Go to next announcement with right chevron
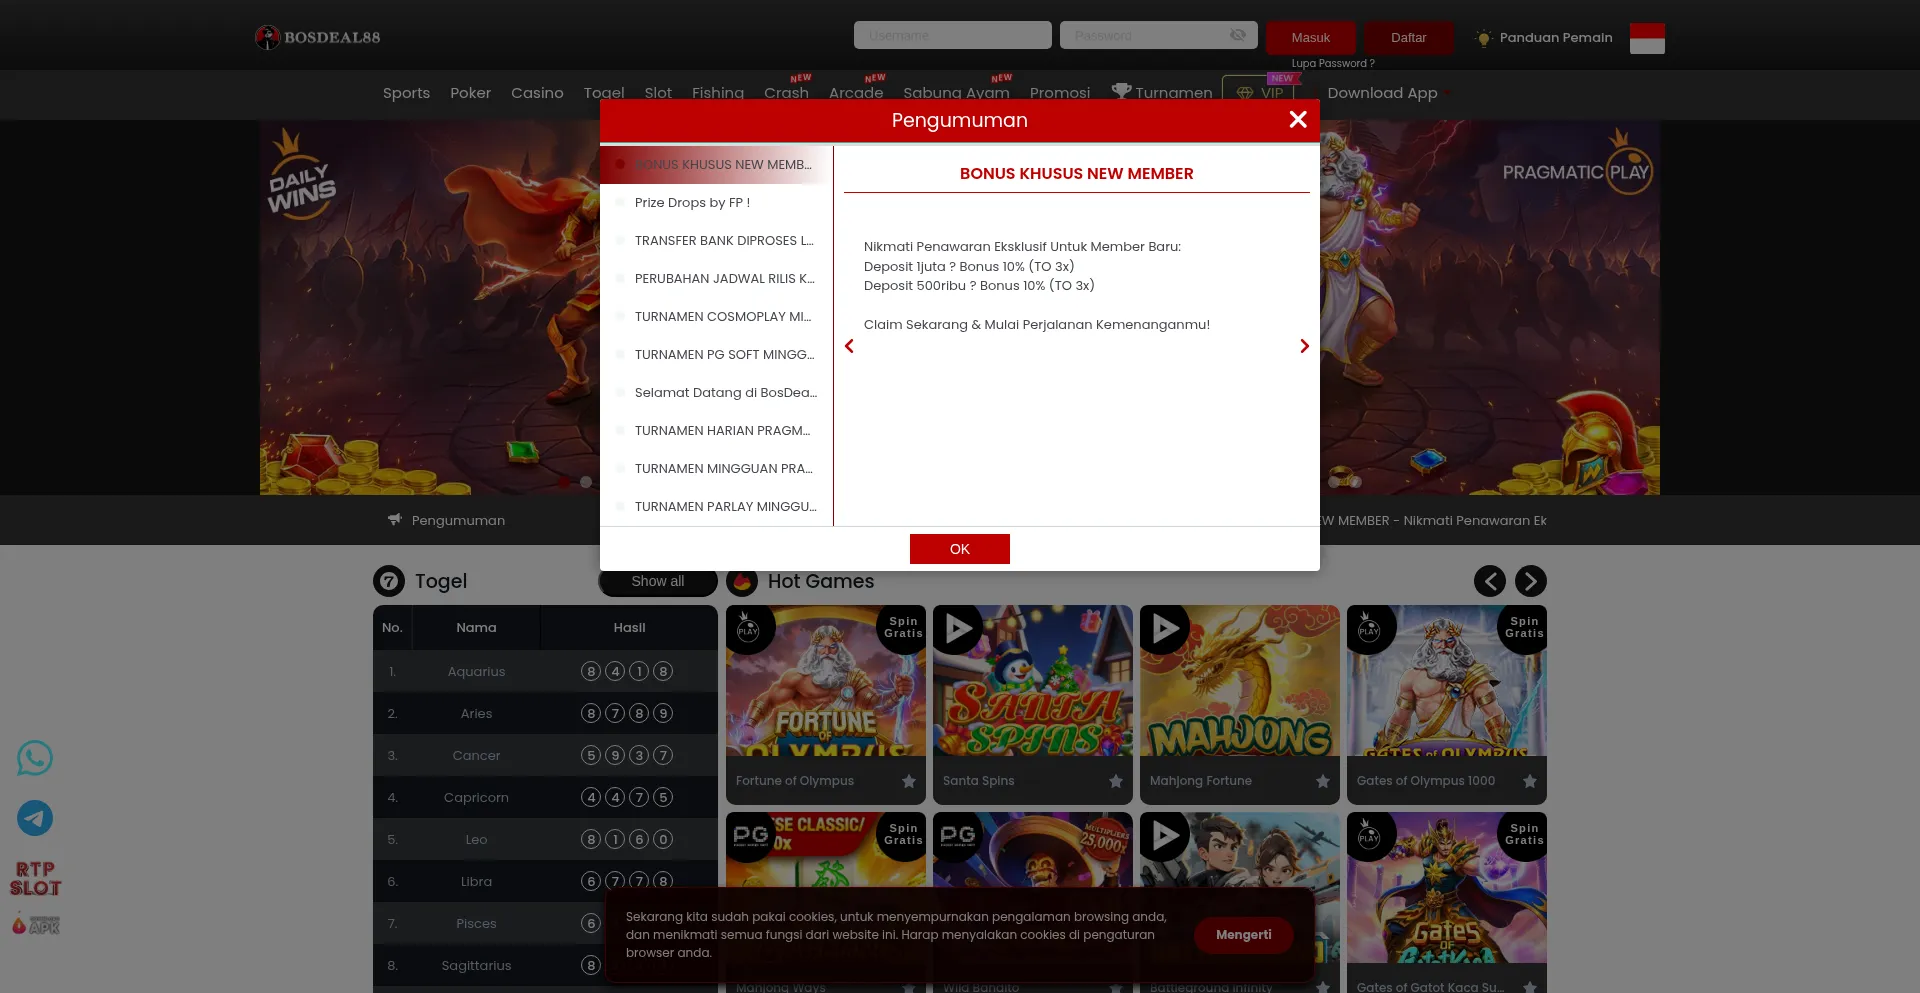Viewport: 1920px width, 993px height. point(1304,346)
